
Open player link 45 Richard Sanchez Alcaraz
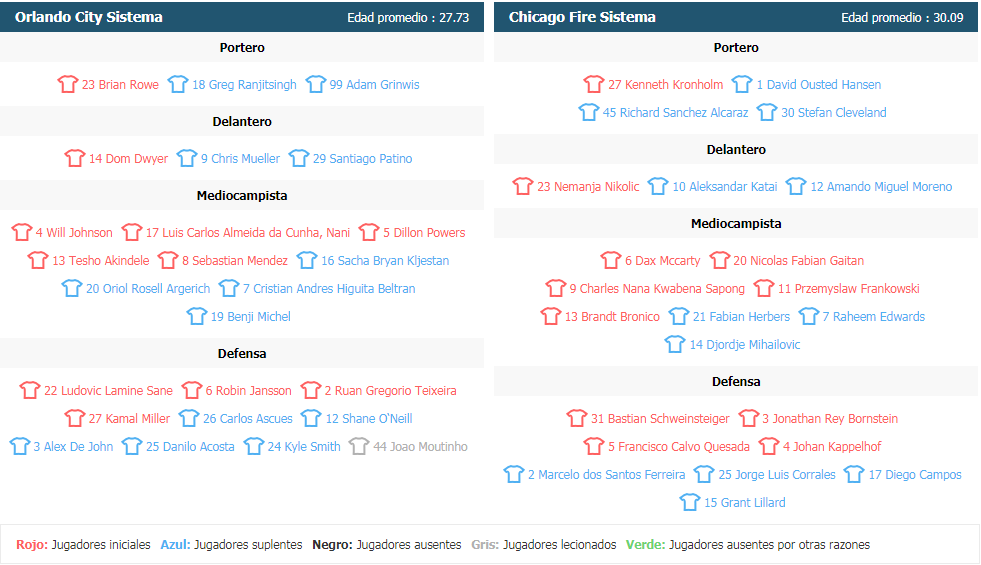[x=675, y=113]
